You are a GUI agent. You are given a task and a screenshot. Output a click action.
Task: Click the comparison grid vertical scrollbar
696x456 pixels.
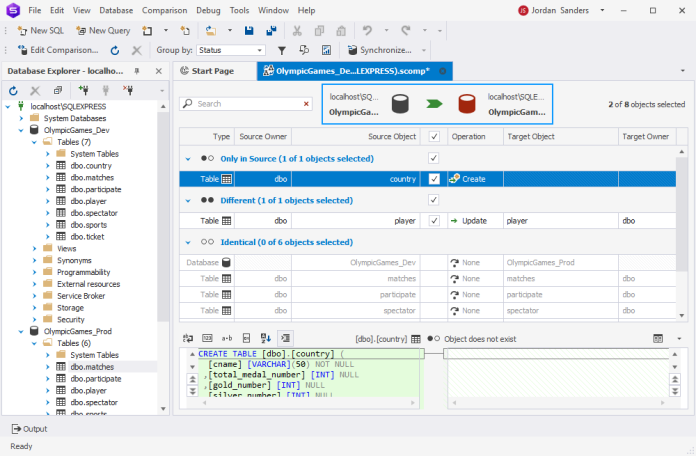[x=682, y=234]
